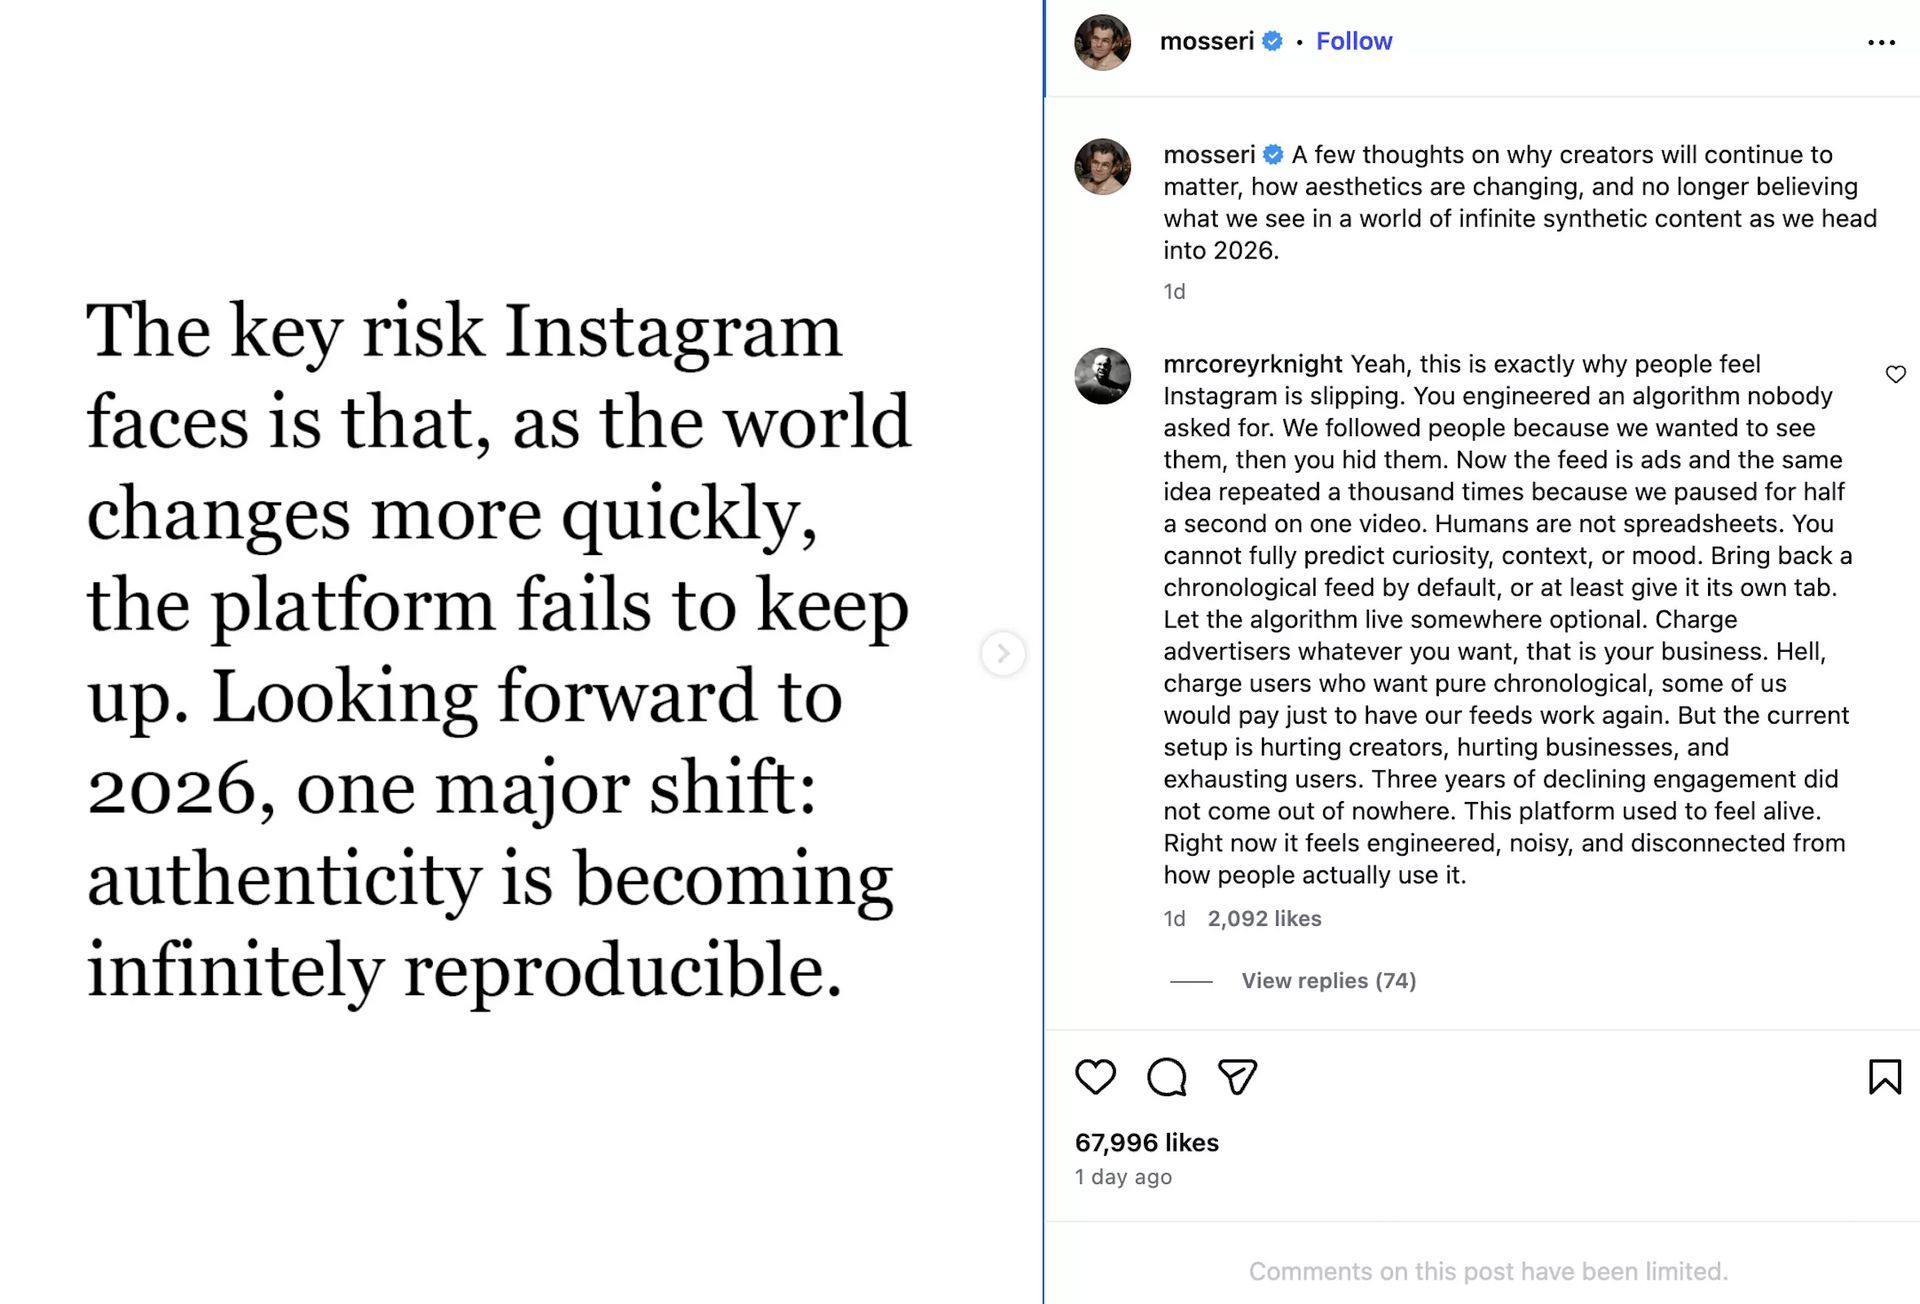Follow the mosseri account
1920x1304 pixels.
pyautogui.click(x=1353, y=41)
